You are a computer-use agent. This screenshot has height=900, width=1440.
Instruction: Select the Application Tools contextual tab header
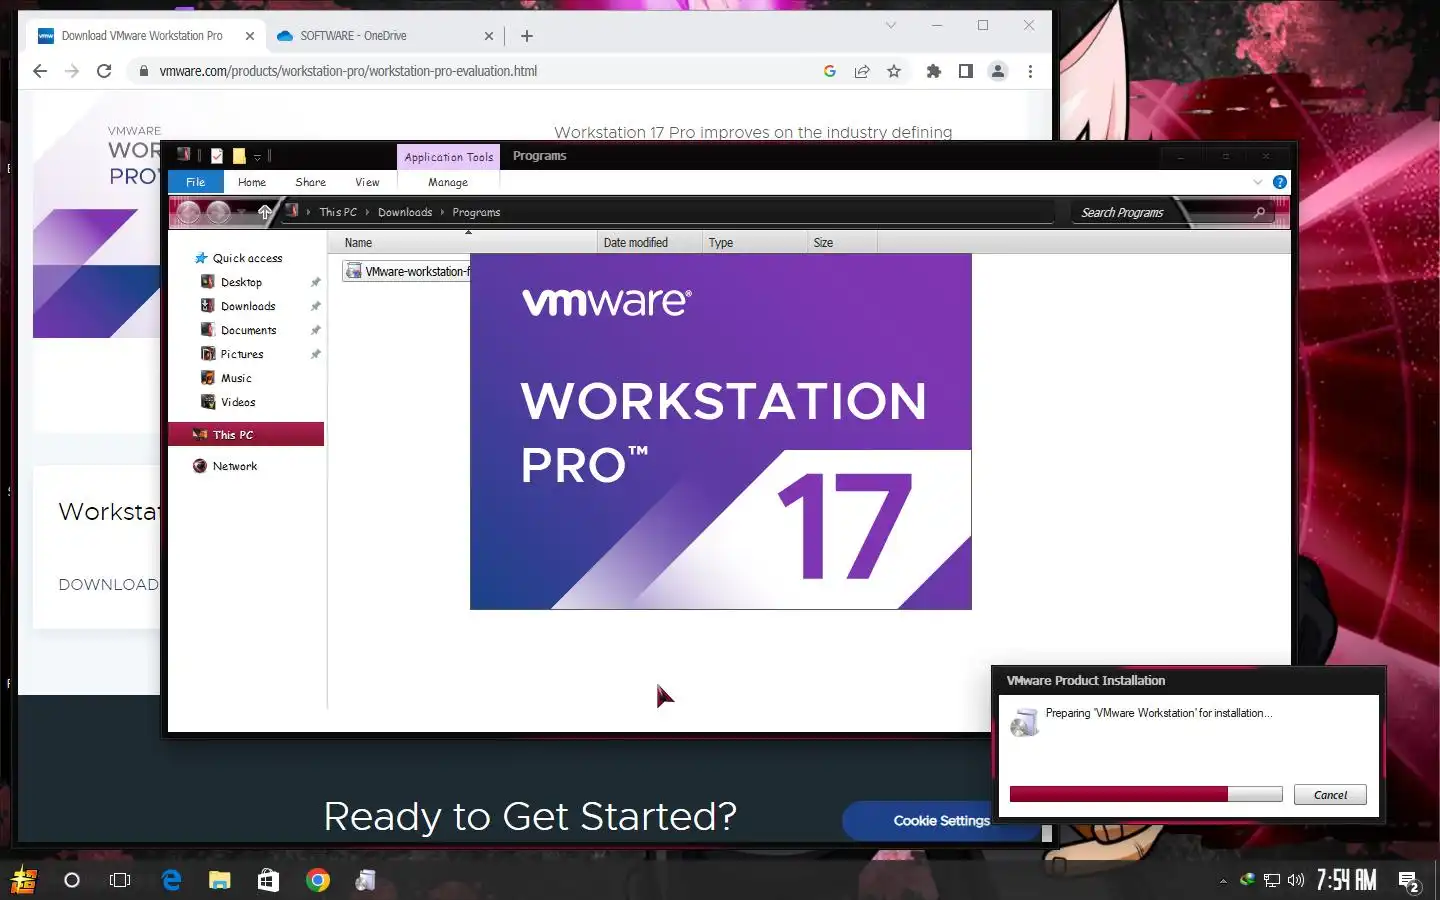pos(449,157)
